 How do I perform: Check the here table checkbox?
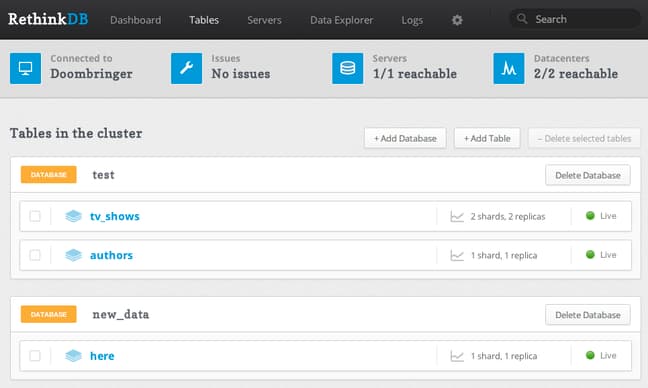(35, 356)
